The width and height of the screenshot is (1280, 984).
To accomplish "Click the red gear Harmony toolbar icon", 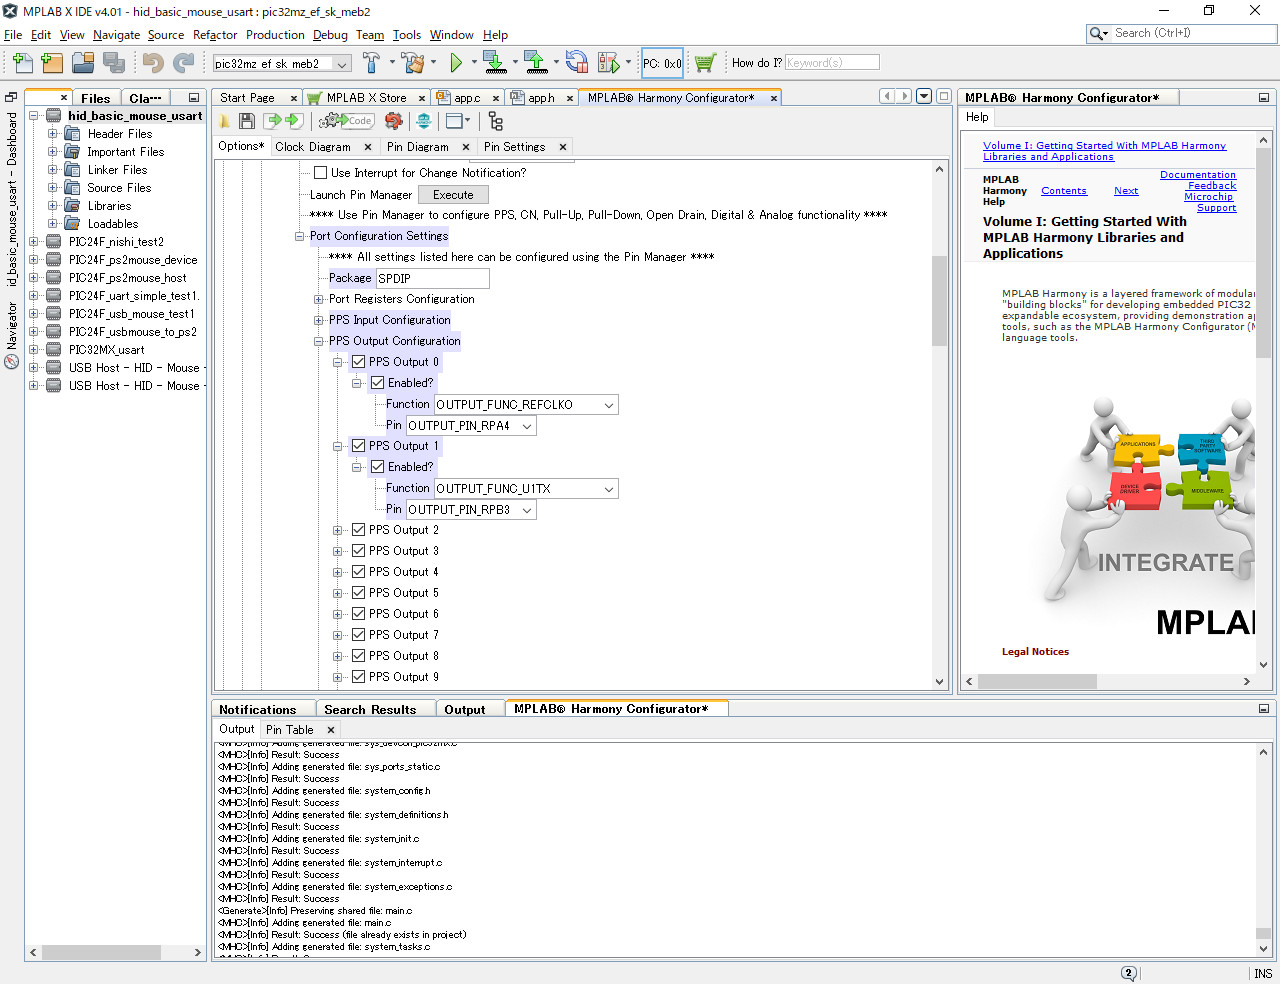I will point(394,121).
